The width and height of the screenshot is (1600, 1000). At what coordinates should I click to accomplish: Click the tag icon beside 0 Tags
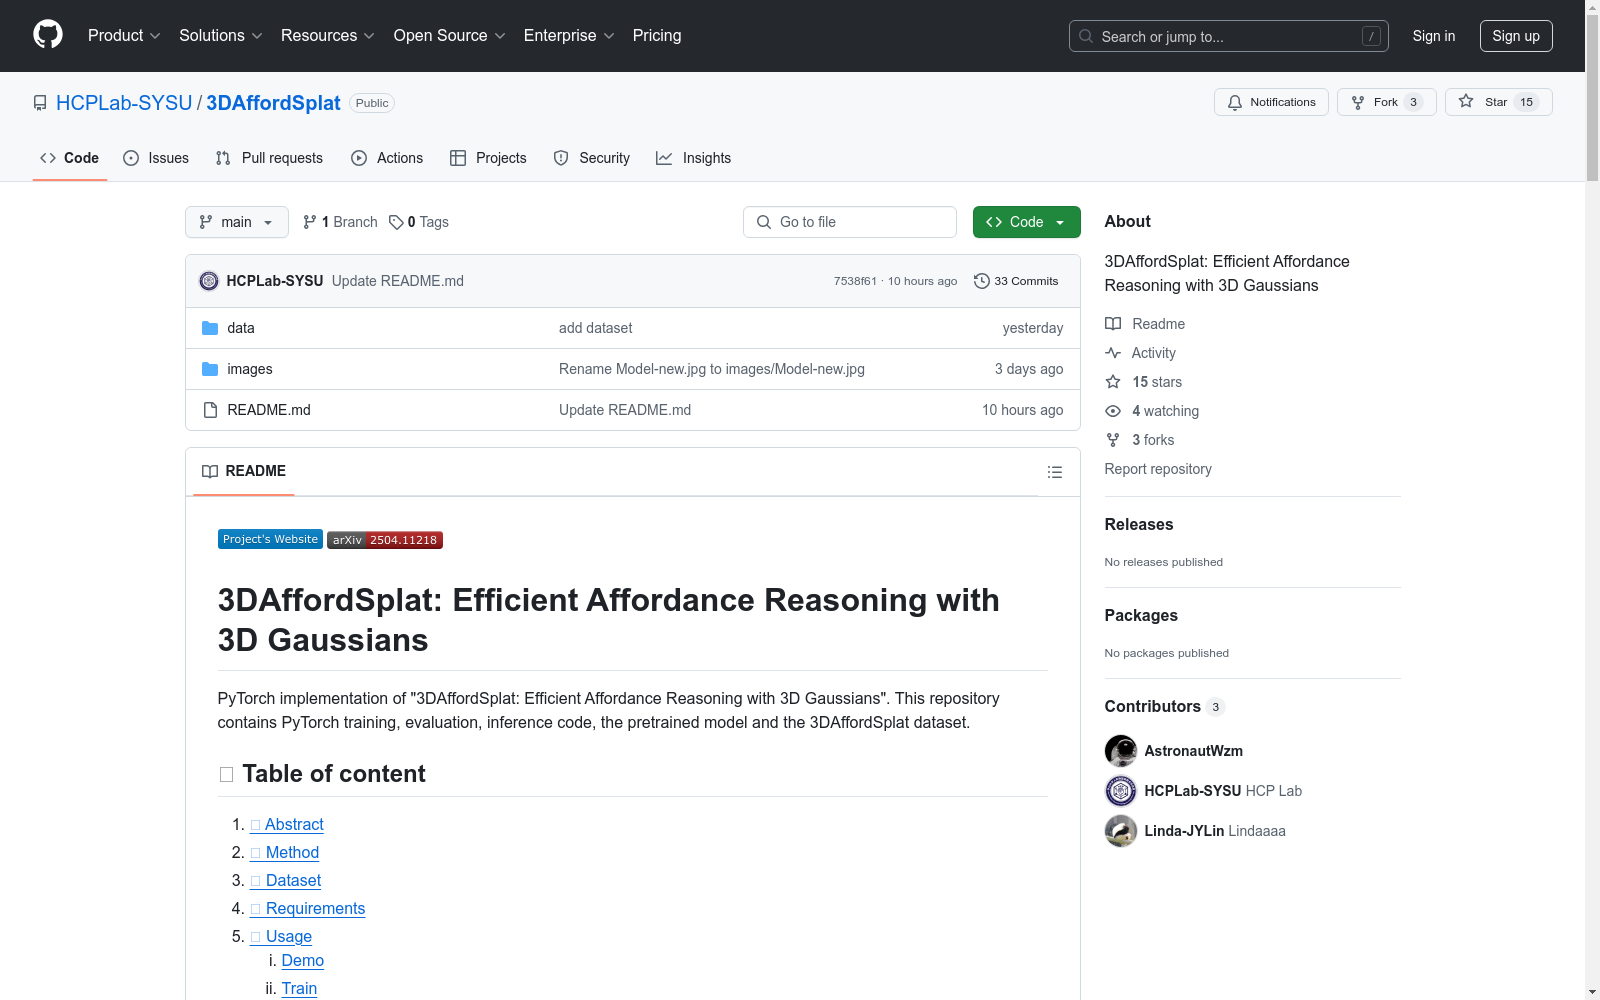(x=396, y=222)
